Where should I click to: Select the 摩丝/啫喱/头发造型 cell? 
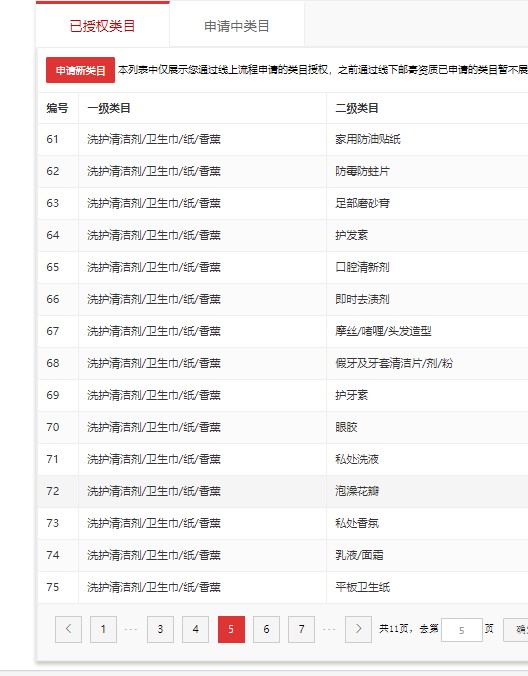383,331
